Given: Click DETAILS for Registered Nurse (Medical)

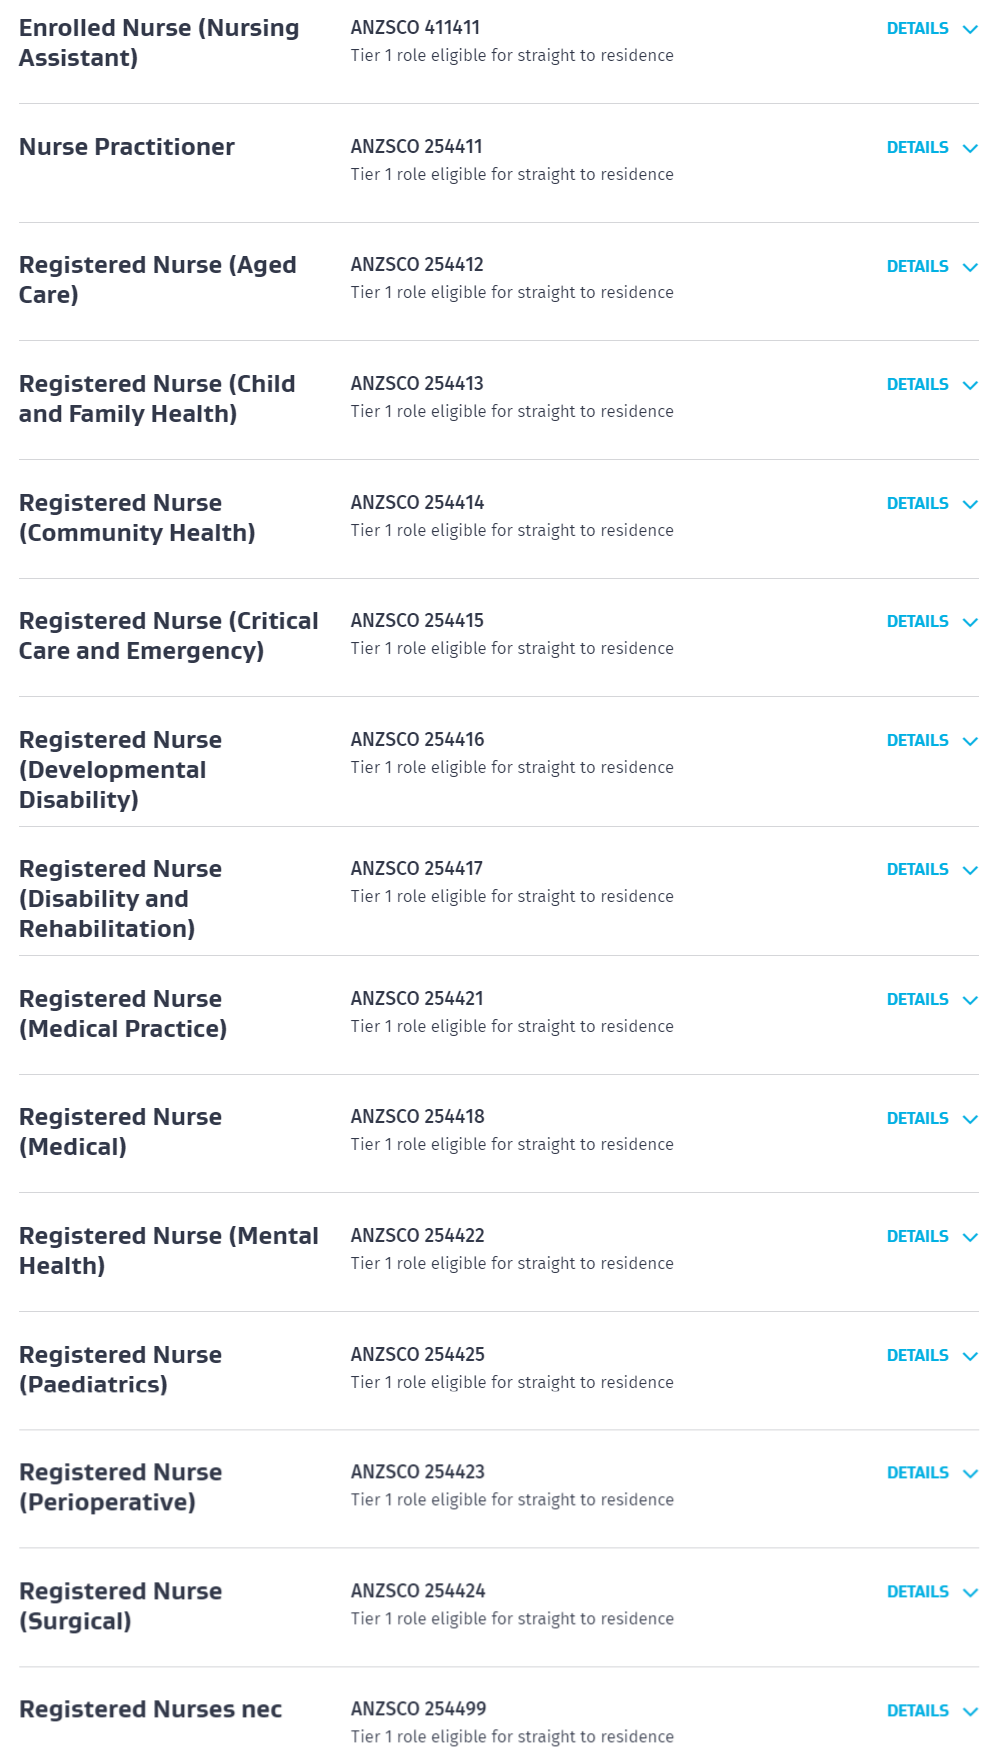Looking at the screenshot, I should pos(917,1118).
